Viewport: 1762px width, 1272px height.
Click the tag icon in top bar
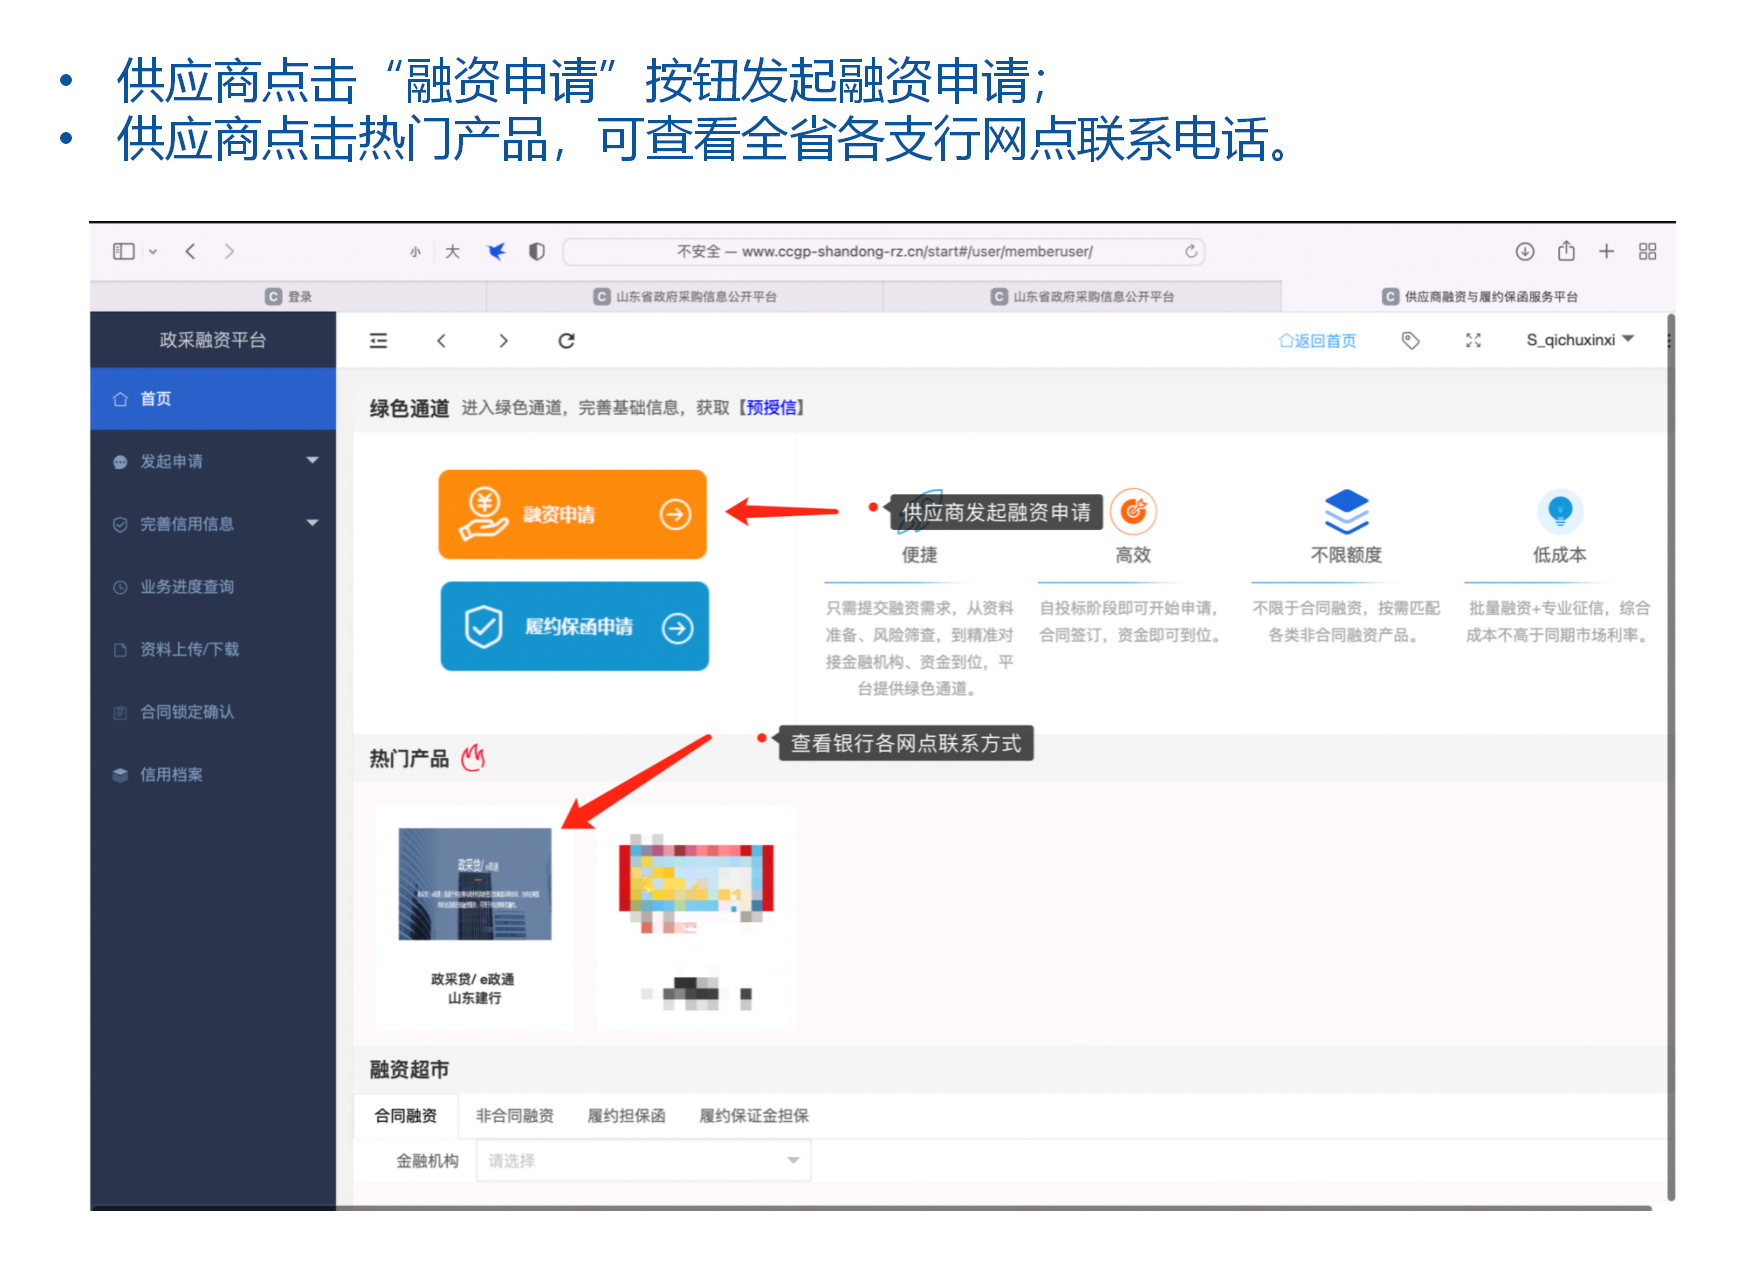coord(1410,341)
